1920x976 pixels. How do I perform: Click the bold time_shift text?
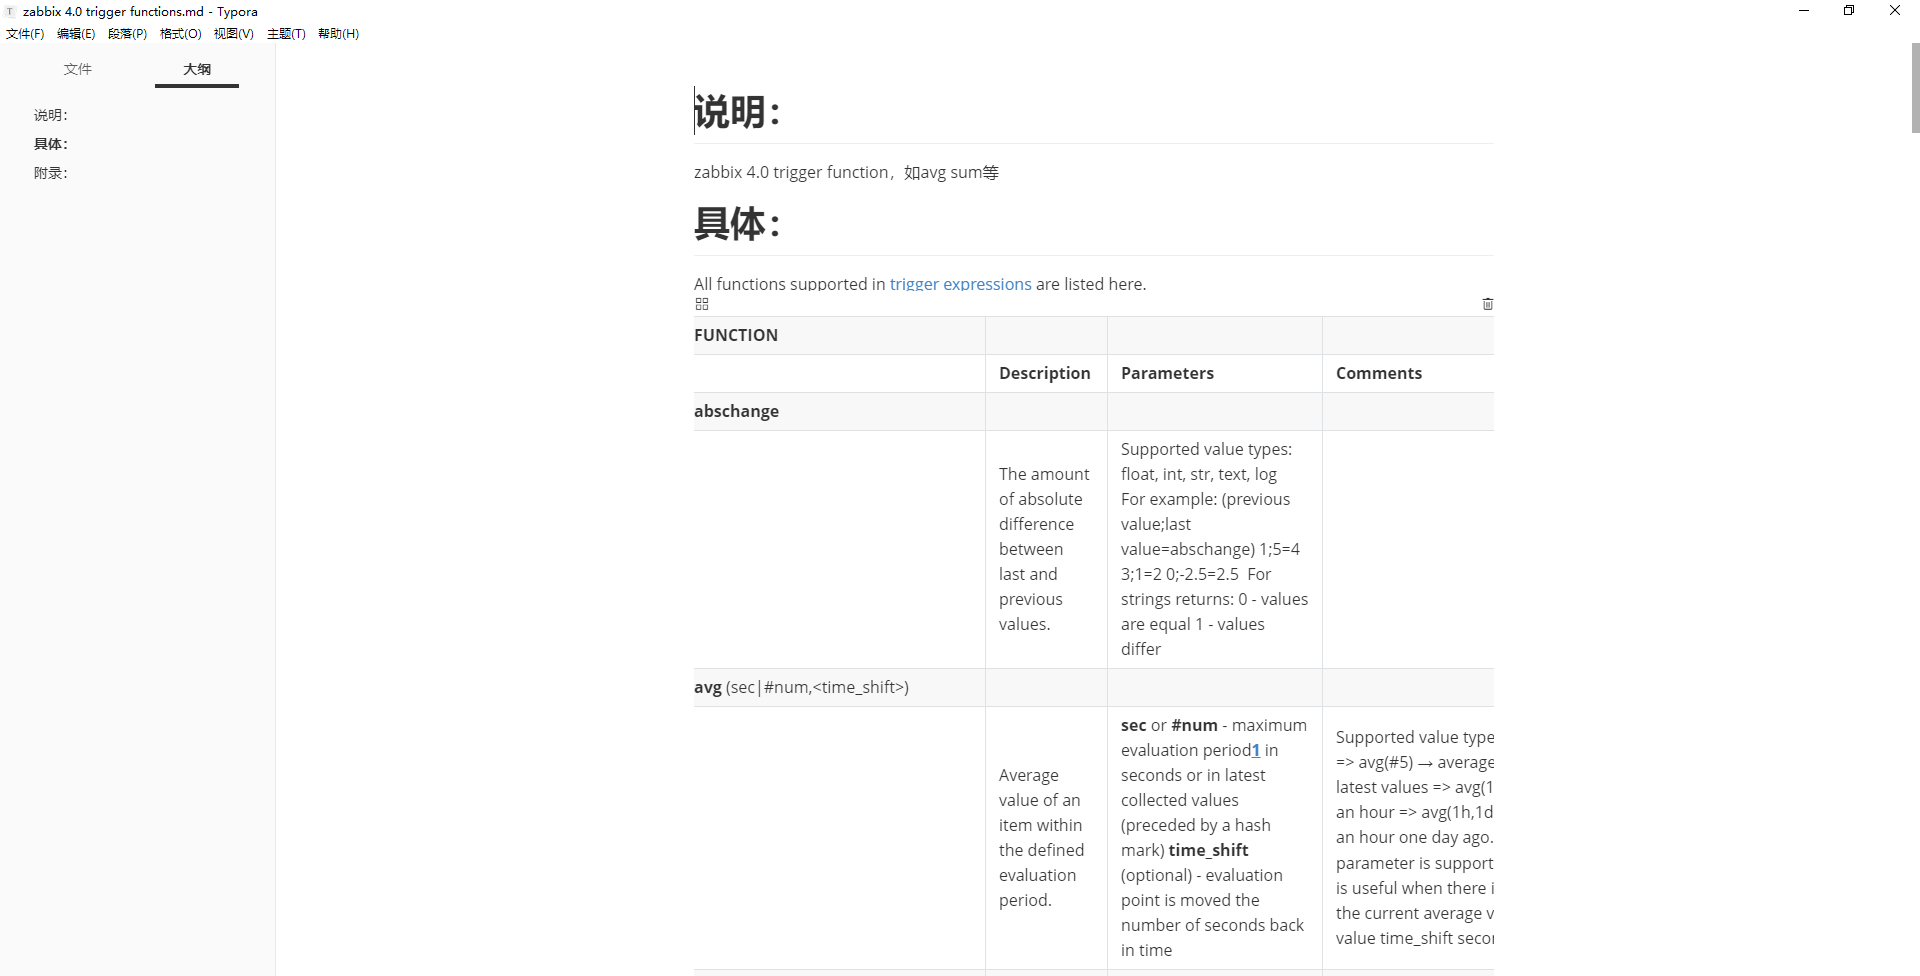click(1208, 850)
